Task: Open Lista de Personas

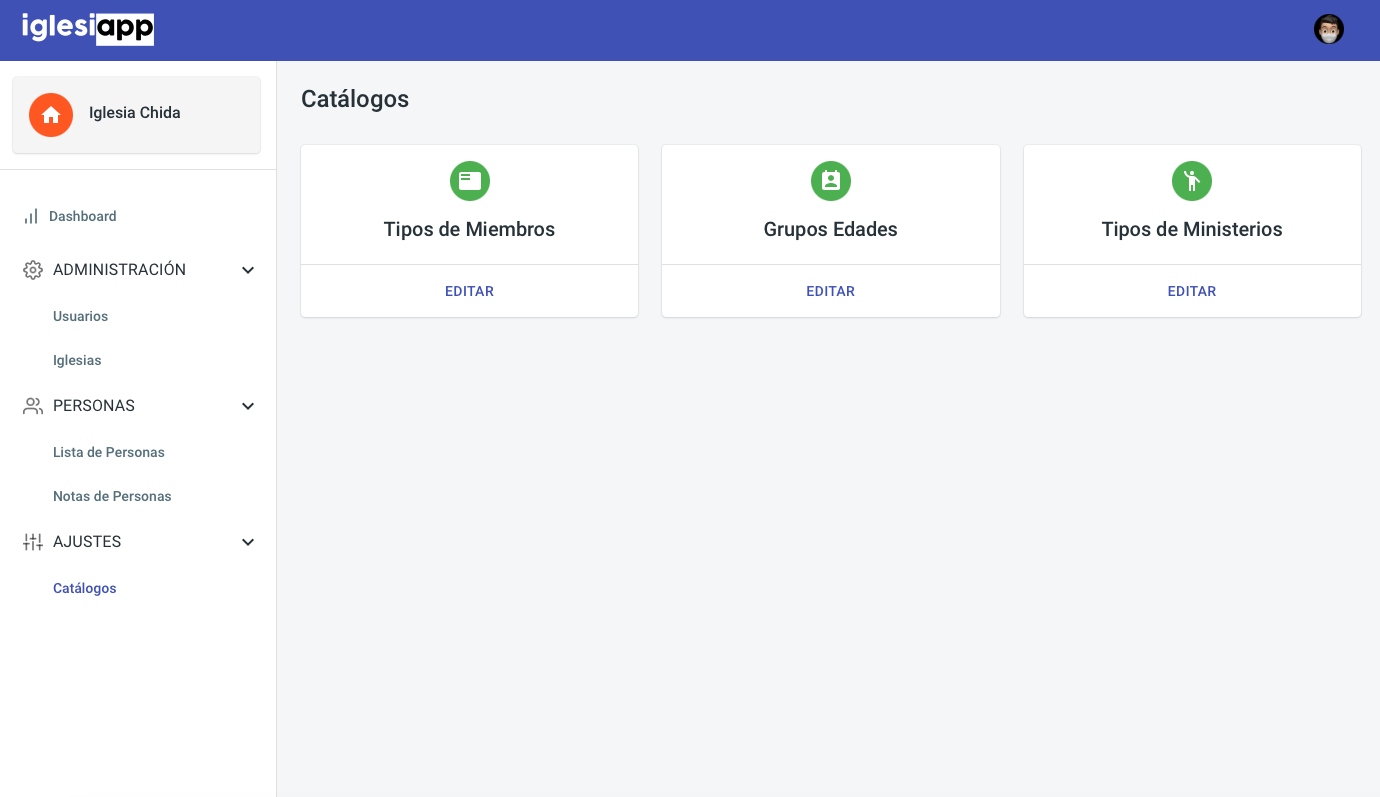Action: click(x=109, y=452)
